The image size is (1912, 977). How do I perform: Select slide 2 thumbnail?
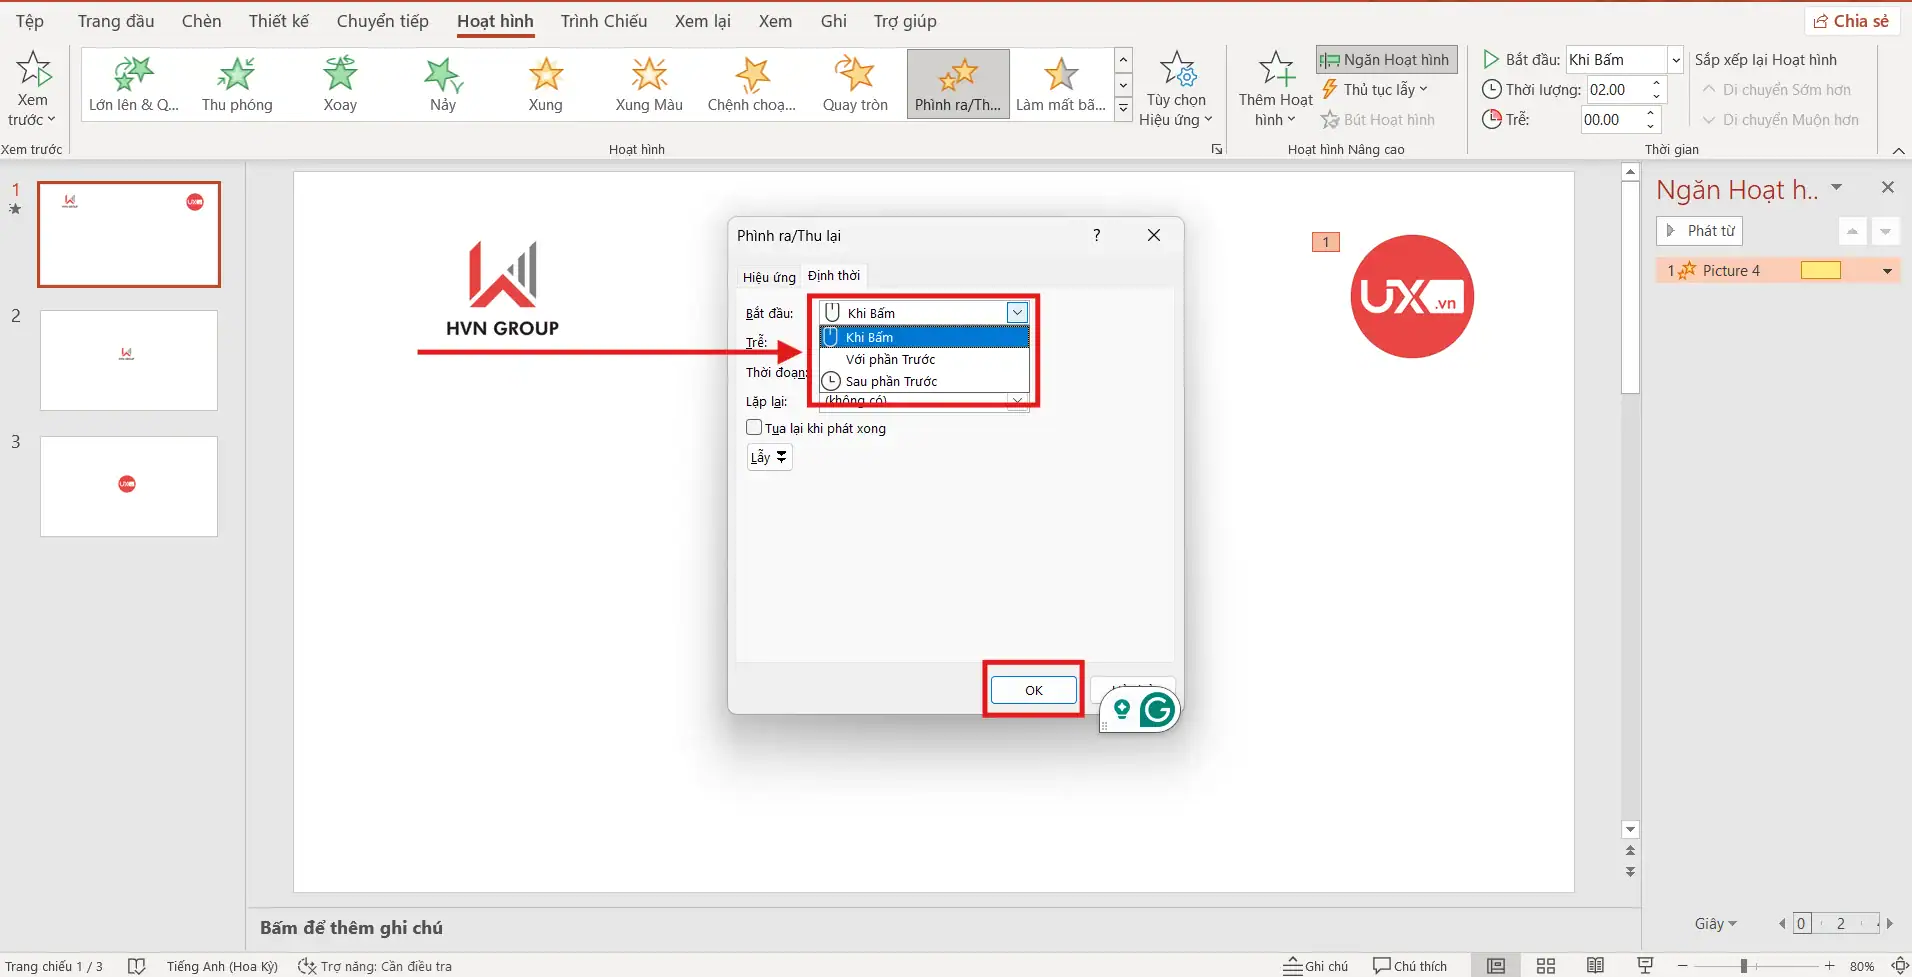(129, 360)
